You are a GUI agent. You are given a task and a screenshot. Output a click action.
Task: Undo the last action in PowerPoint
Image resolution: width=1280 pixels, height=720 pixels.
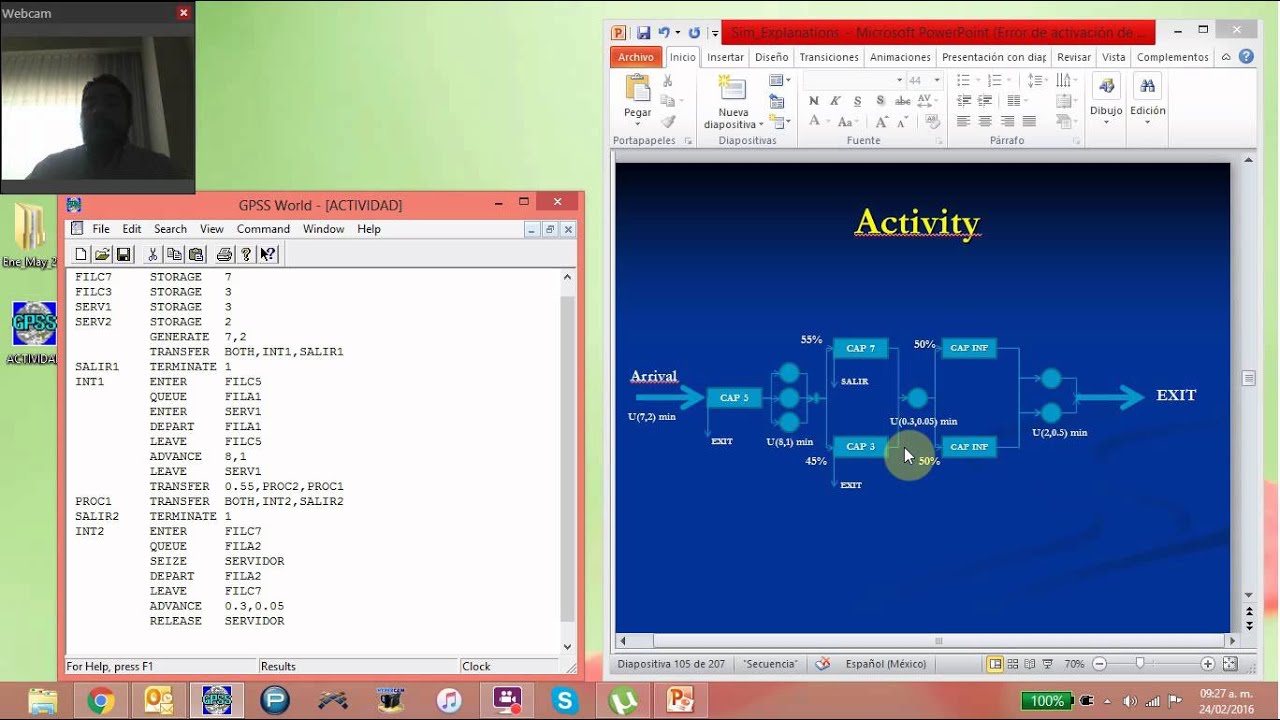coord(663,33)
